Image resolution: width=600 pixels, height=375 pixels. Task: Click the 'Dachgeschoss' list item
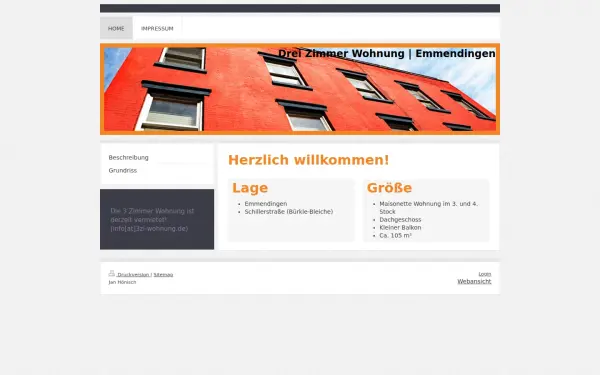click(400, 220)
